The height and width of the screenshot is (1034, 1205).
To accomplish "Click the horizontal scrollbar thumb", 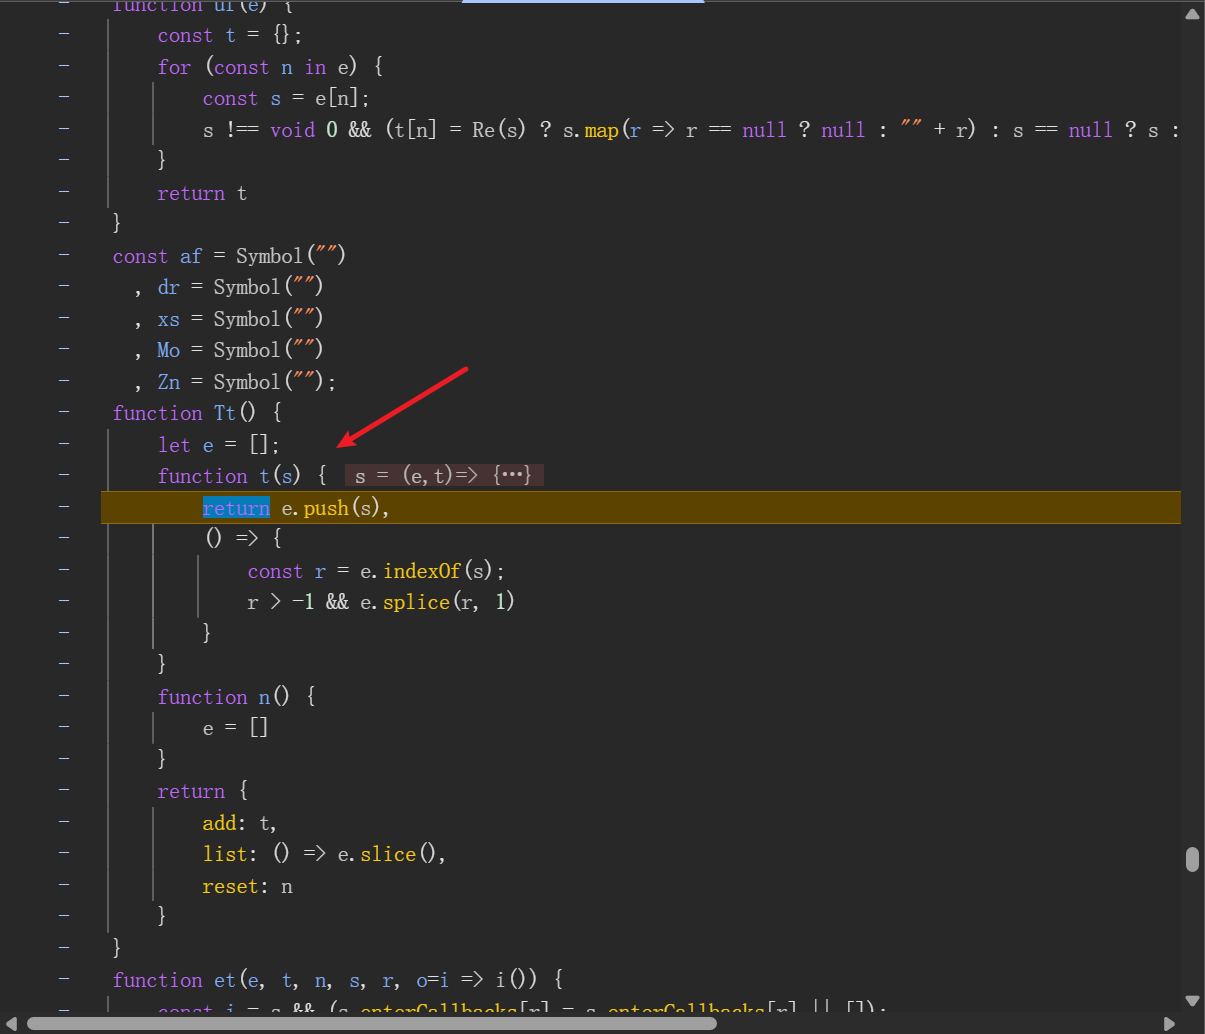I will (x=370, y=1024).
